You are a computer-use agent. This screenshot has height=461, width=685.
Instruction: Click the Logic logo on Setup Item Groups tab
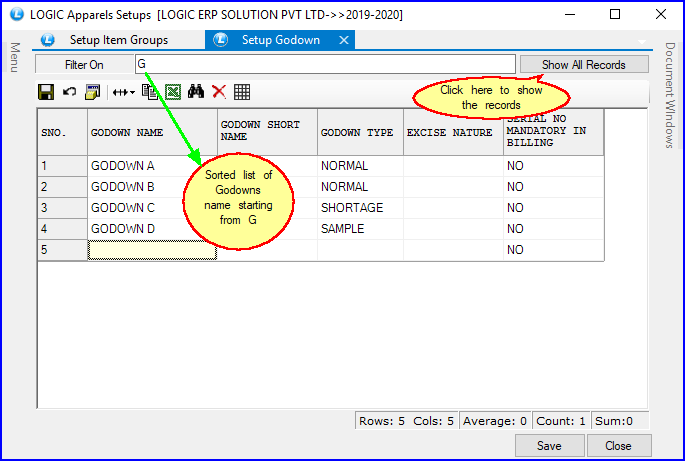click(48, 40)
